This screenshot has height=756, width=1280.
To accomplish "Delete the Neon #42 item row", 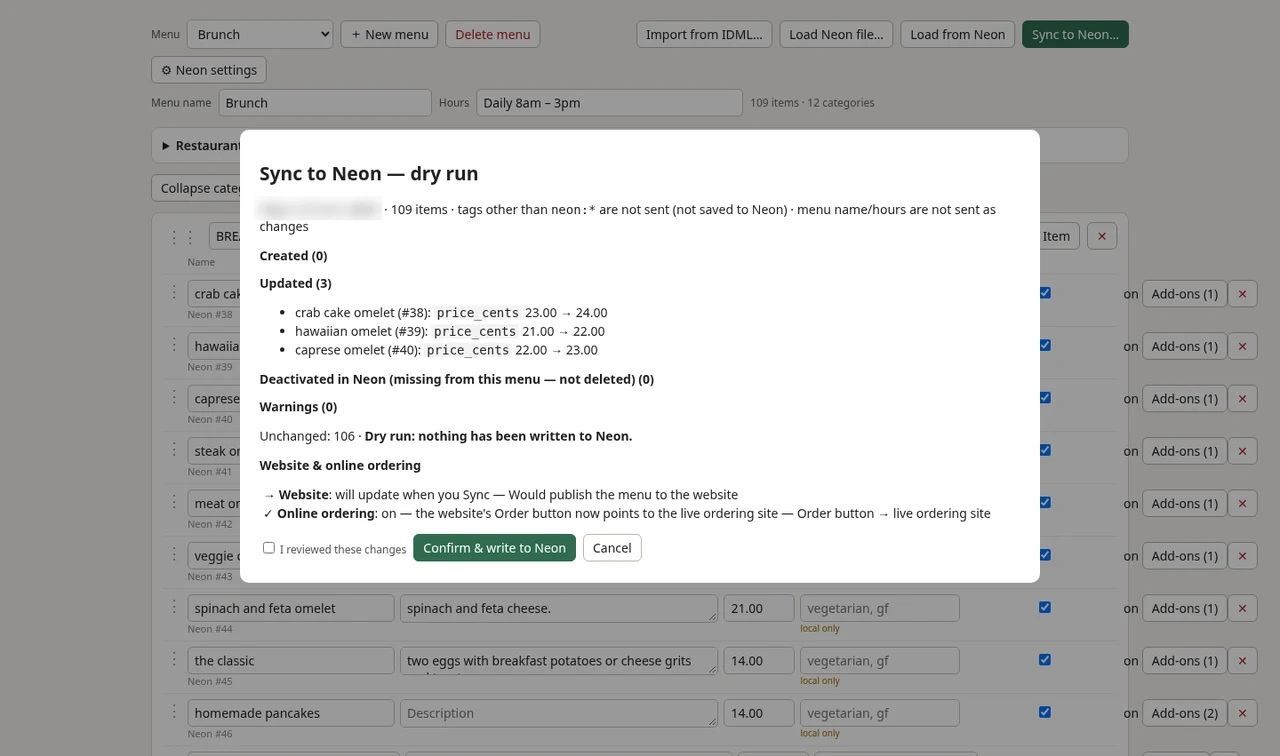I will (1242, 503).
